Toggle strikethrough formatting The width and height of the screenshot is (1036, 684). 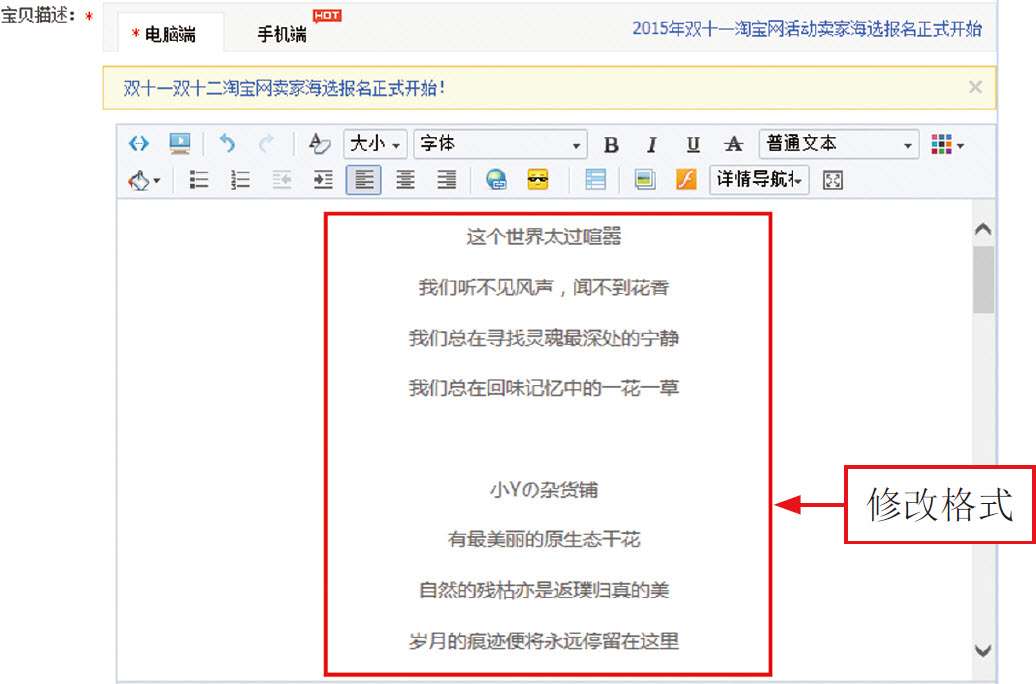[x=733, y=144]
